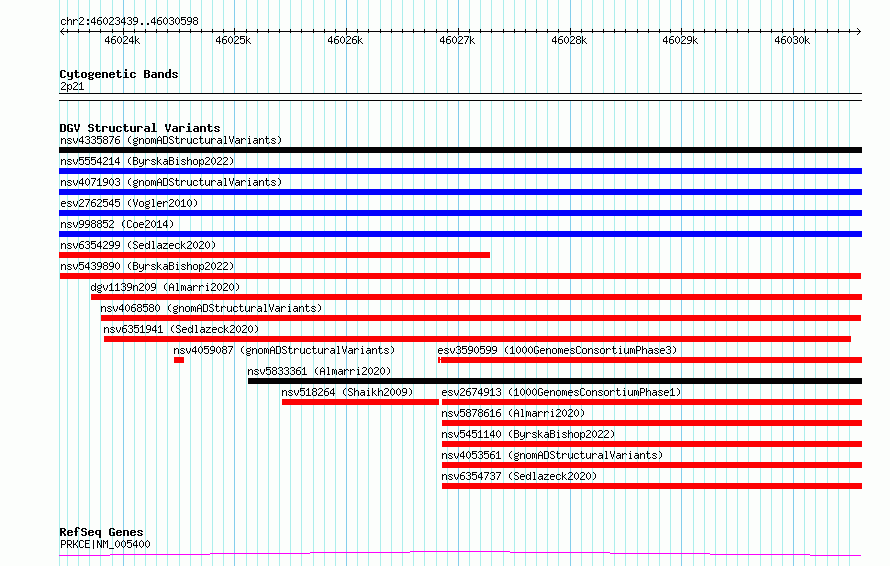890x566 pixels.
Task: Select the red bar under nsv4053561
Action: (652, 465)
